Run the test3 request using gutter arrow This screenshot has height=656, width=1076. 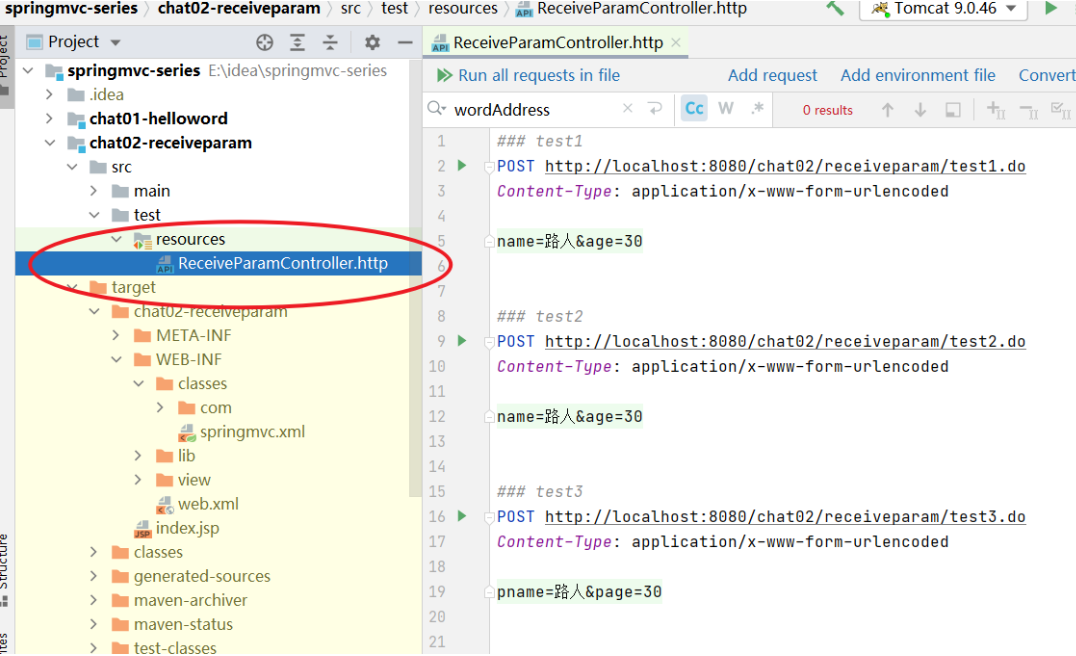462,516
